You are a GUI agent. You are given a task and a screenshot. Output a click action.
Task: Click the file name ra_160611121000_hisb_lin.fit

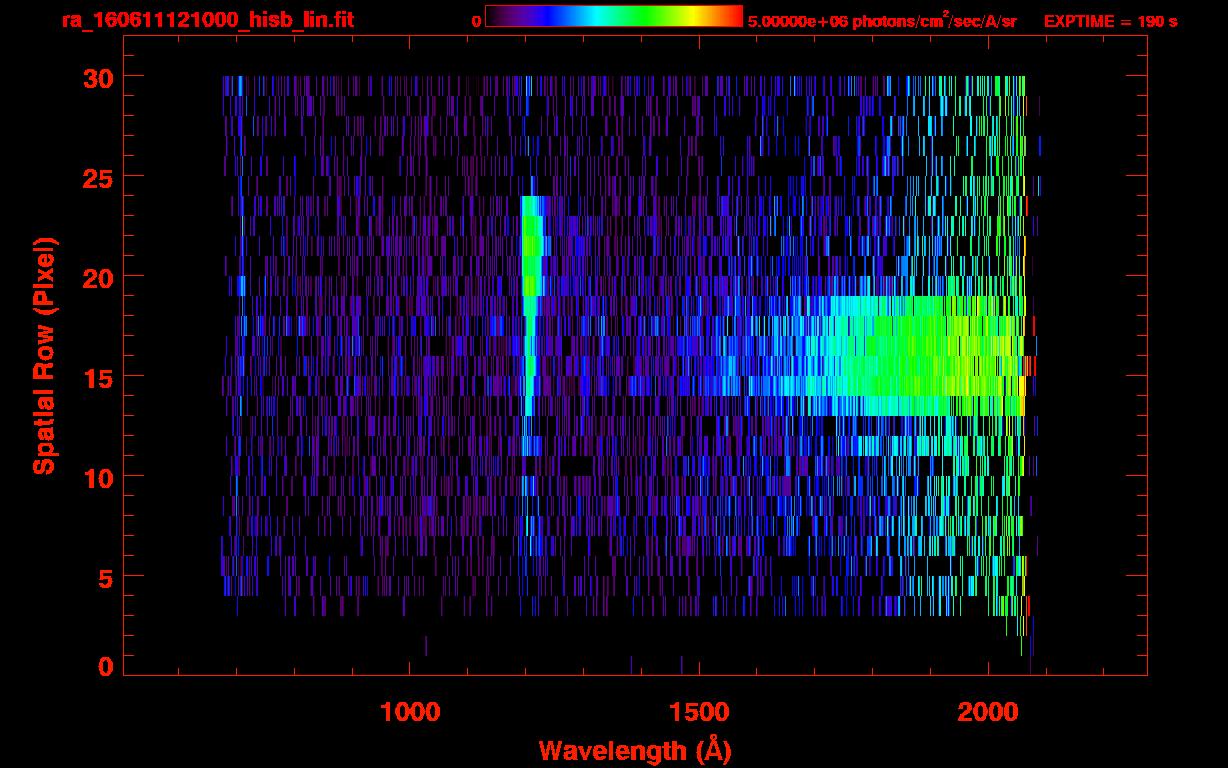(x=207, y=20)
